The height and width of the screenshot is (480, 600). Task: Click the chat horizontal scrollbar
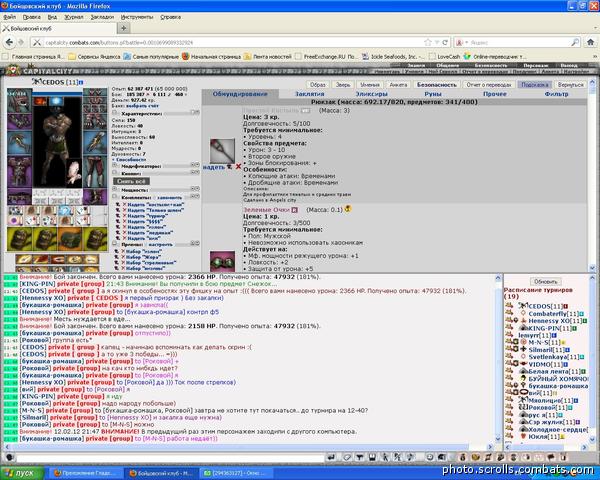tap(248, 447)
